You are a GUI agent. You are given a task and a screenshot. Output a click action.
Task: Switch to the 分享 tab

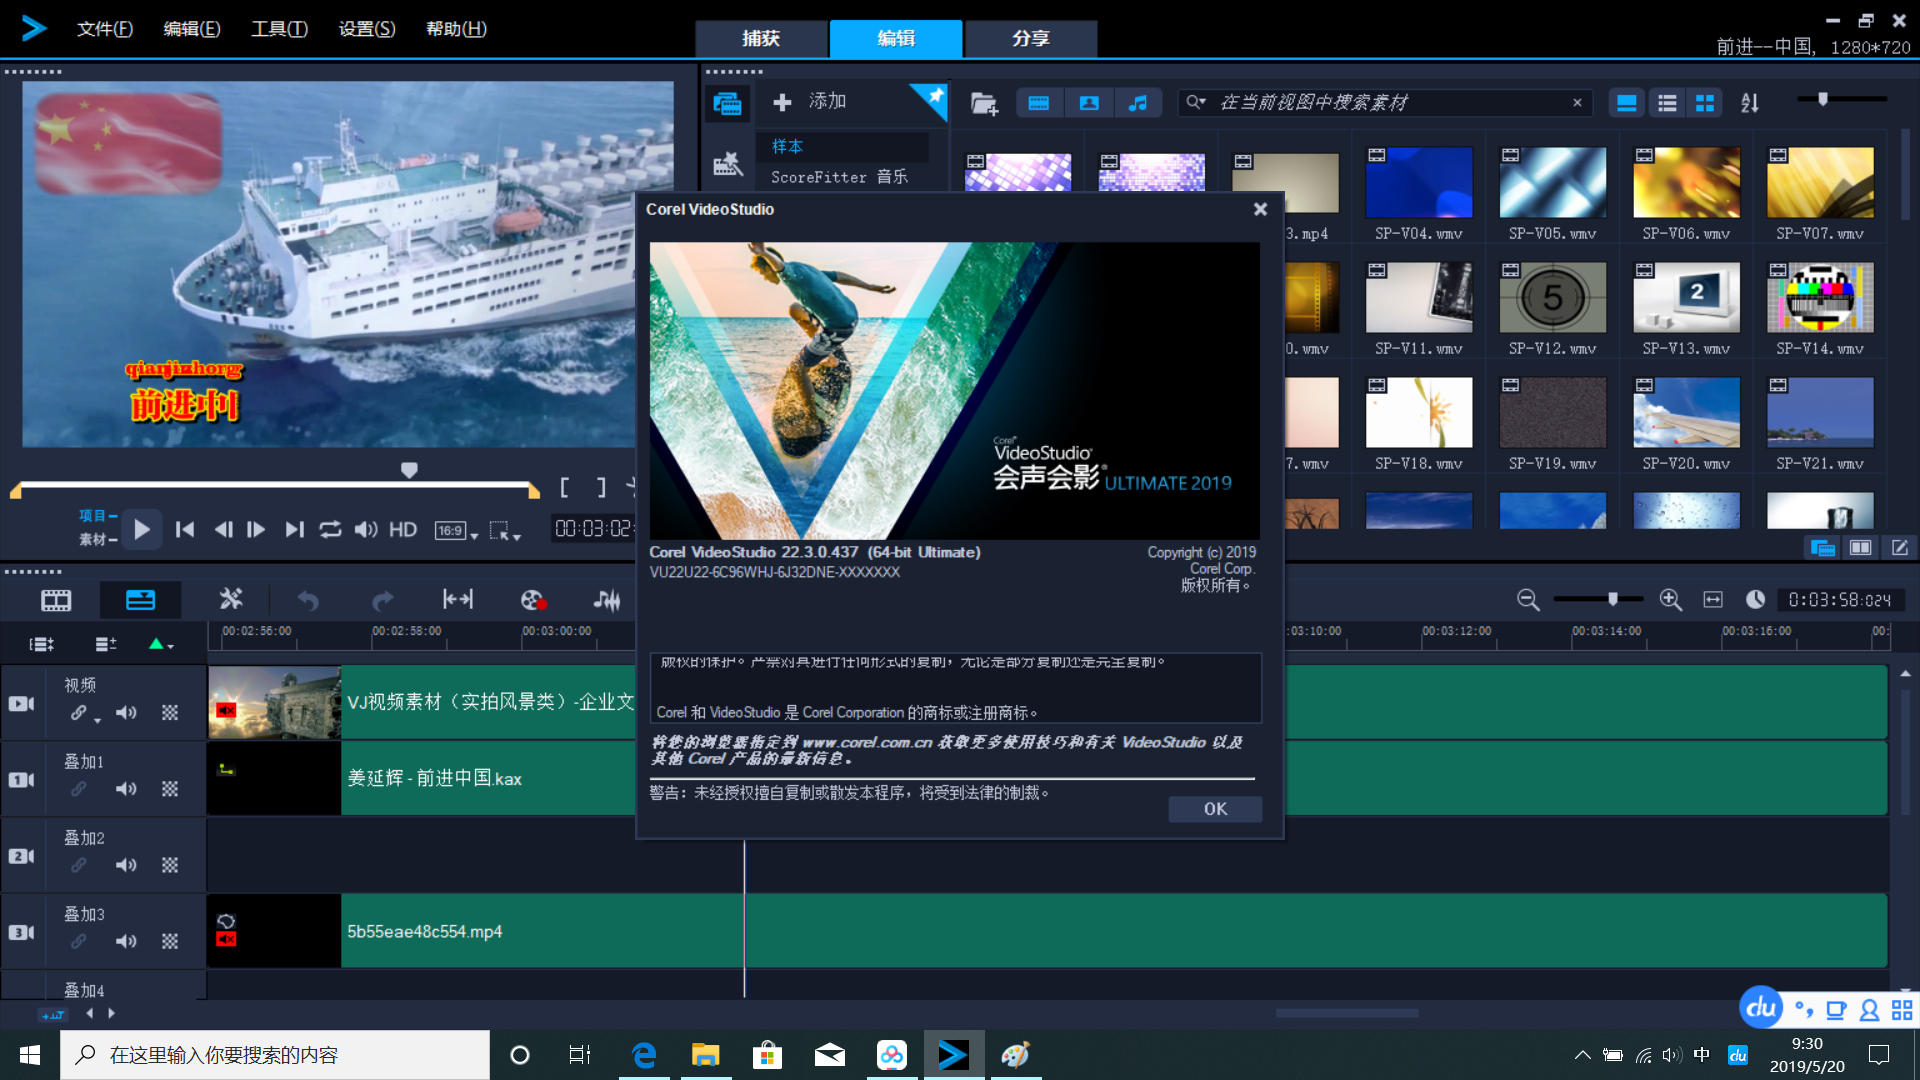coord(1031,38)
